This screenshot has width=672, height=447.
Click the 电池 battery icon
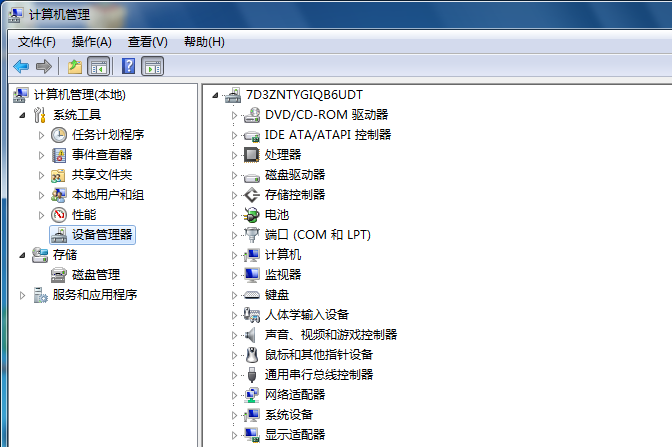coord(252,215)
